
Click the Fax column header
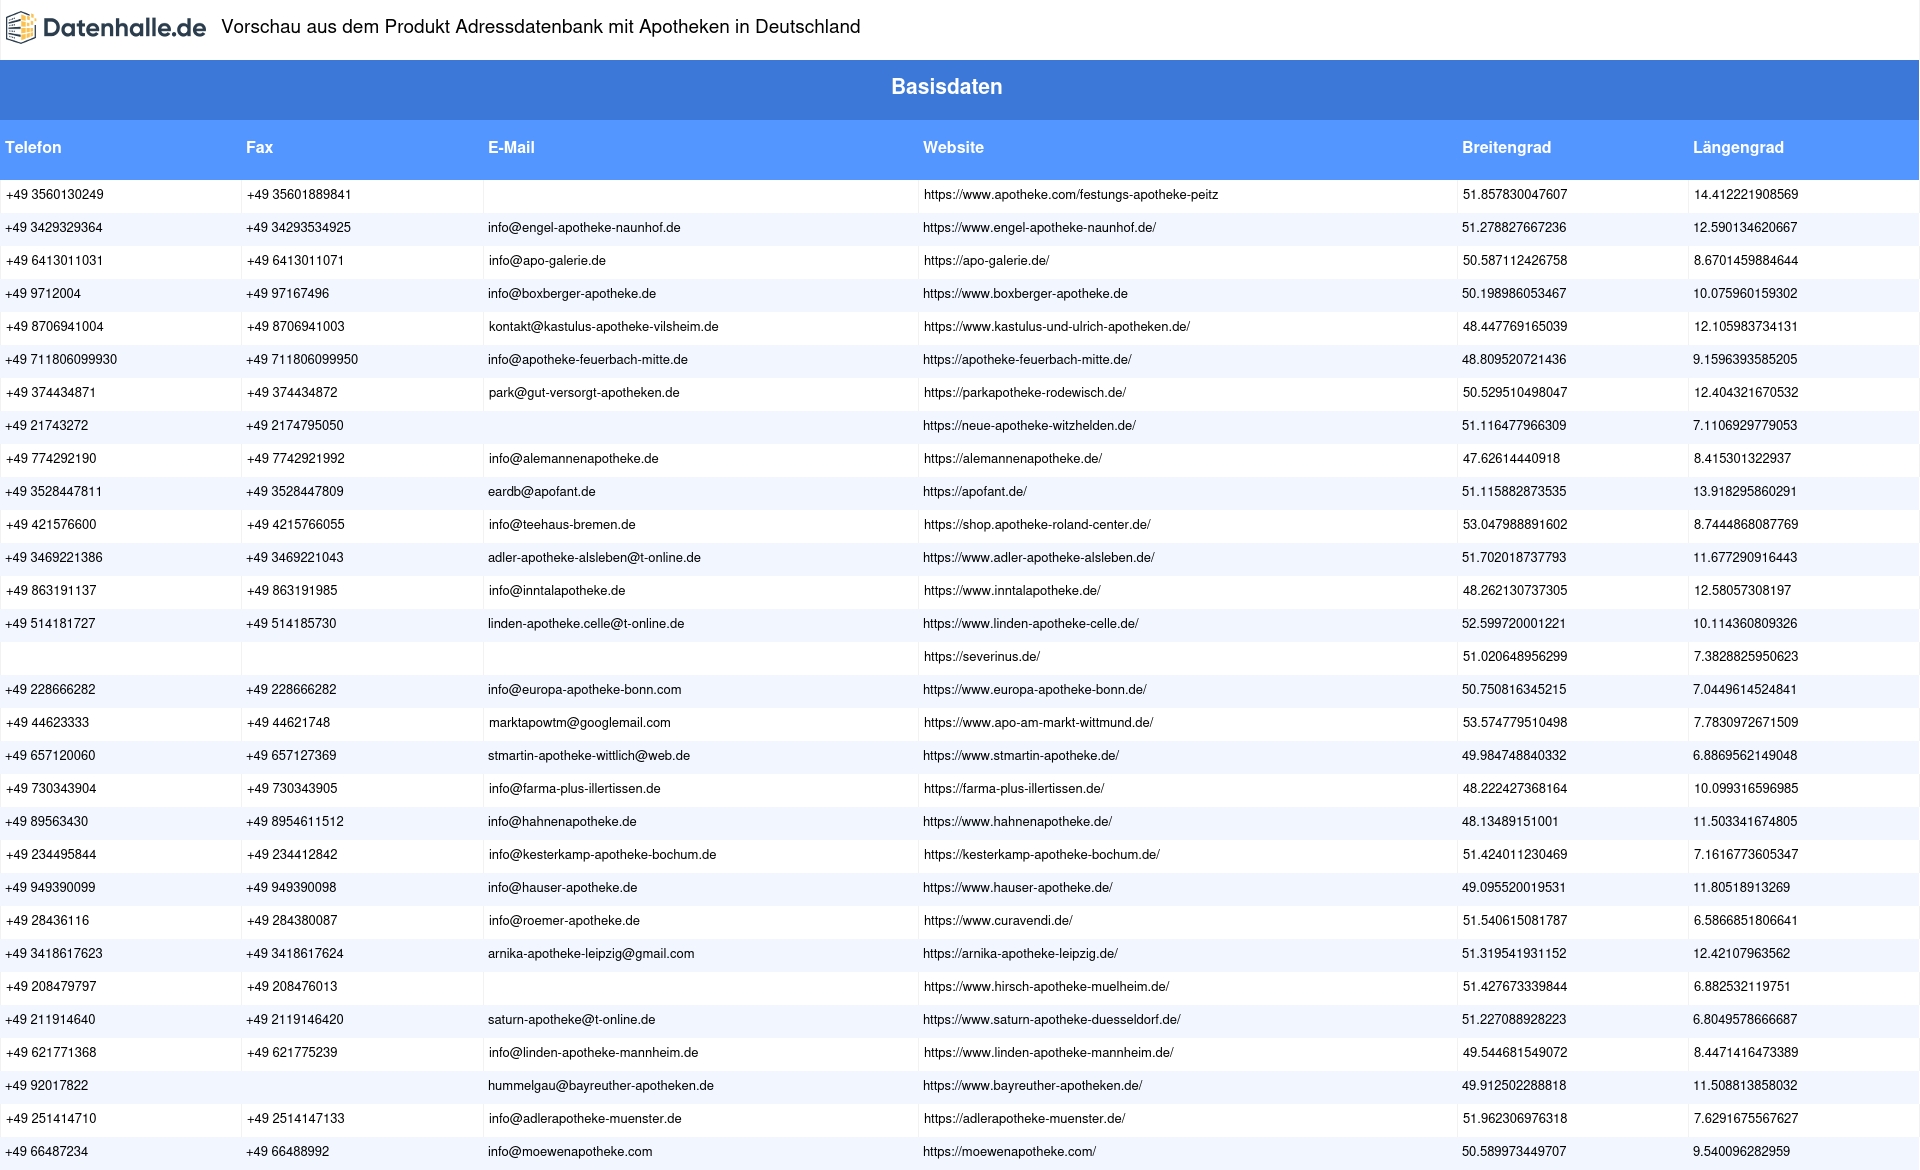(x=259, y=147)
